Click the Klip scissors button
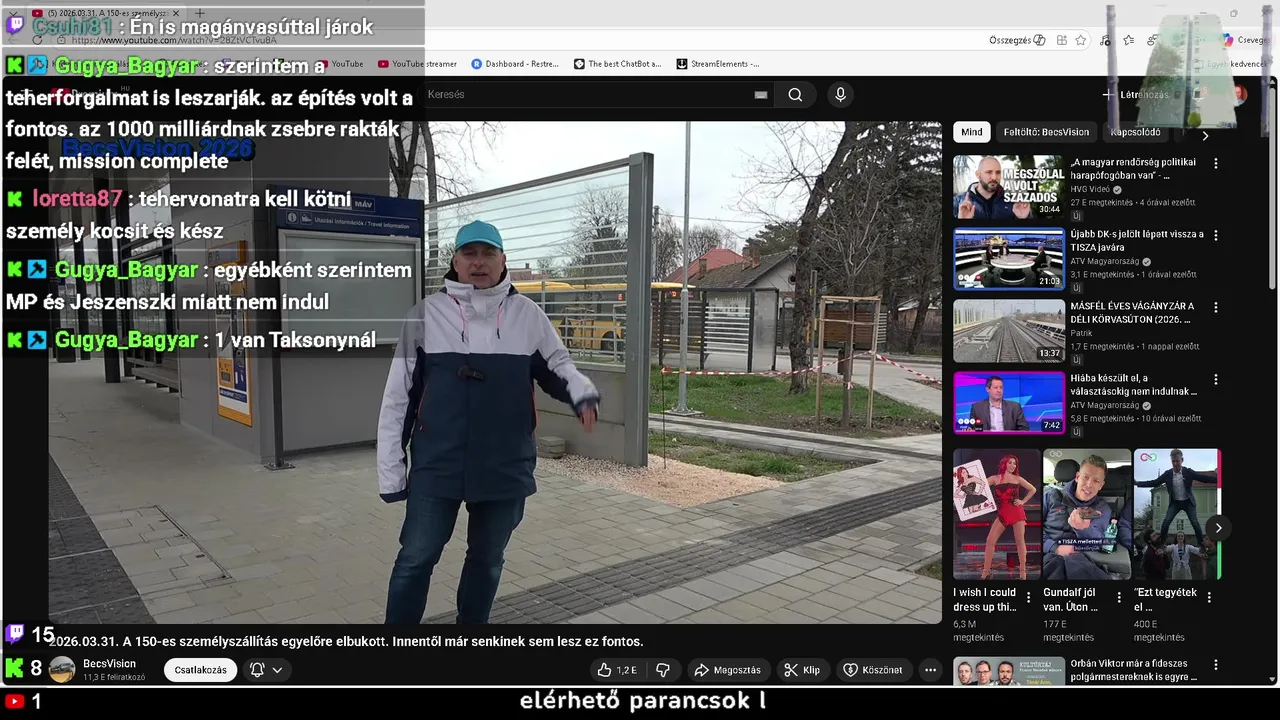The image size is (1280, 720). [x=802, y=670]
